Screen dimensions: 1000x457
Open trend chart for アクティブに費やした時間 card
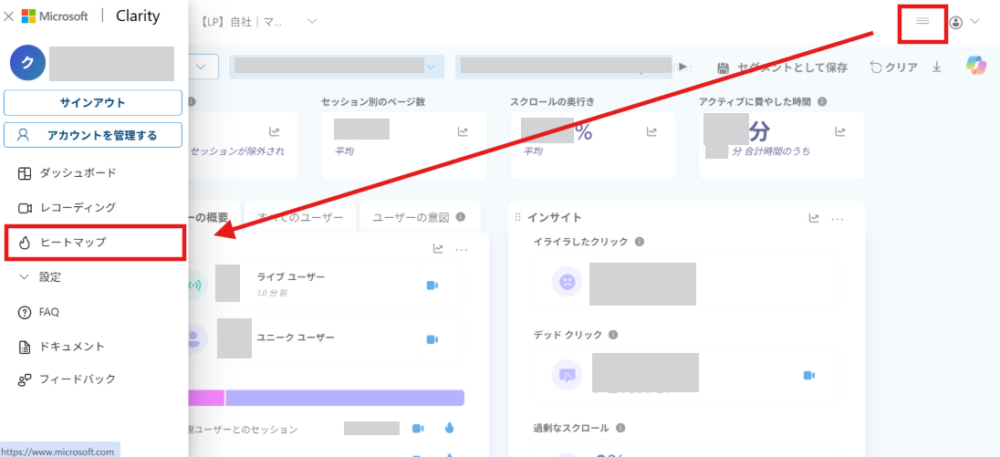tap(841, 132)
